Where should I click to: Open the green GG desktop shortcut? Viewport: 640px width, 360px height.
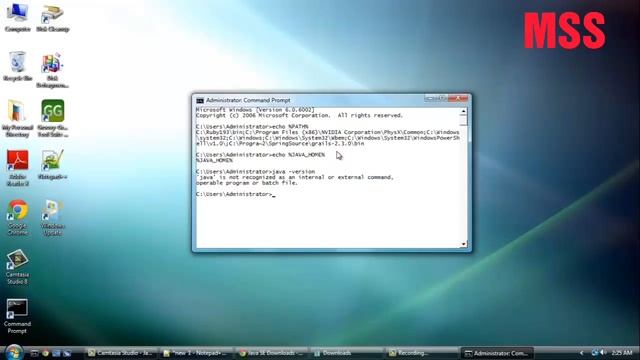point(53,119)
